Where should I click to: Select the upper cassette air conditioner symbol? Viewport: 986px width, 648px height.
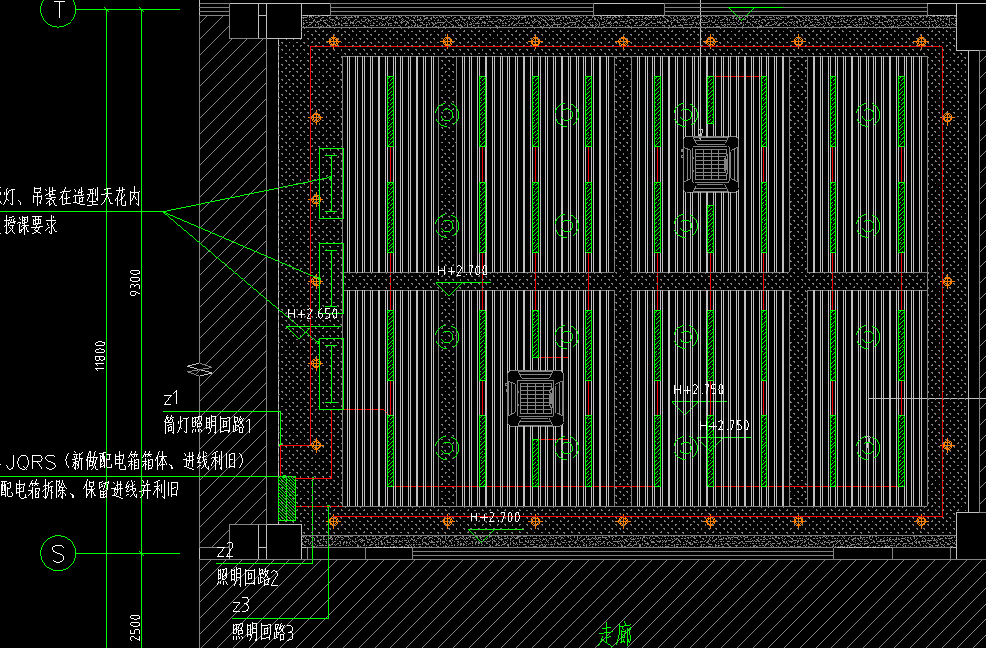coord(711,164)
